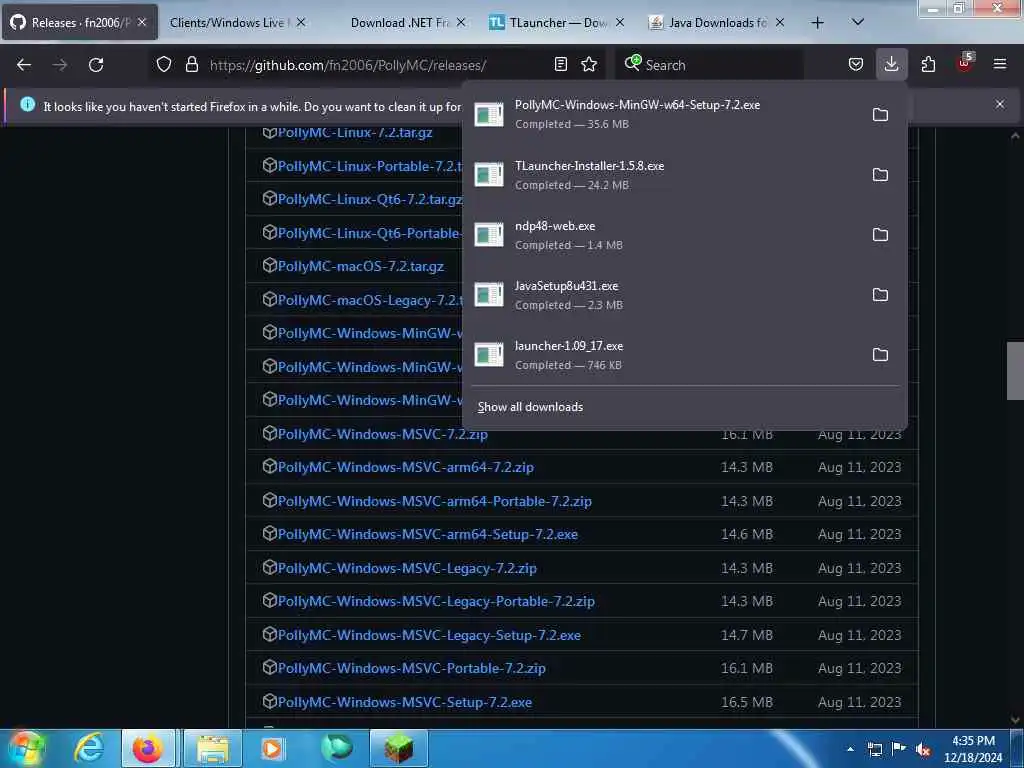Open downloaded TLauncher-Installer-1.5.8.exe entry
The height and width of the screenshot is (768, 1024).
664,174
